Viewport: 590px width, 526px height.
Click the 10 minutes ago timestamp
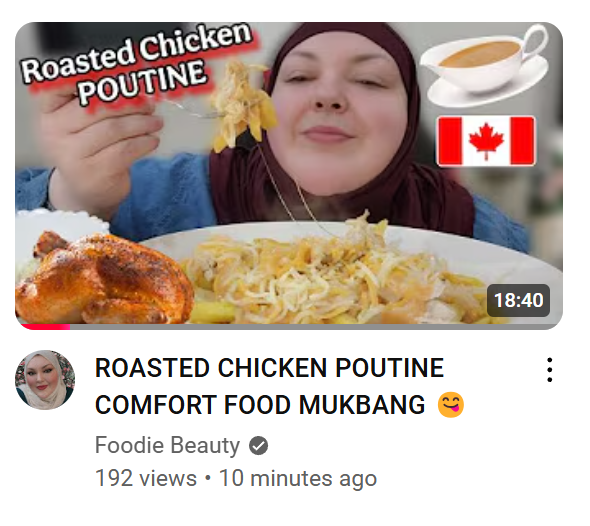[298, 478]
